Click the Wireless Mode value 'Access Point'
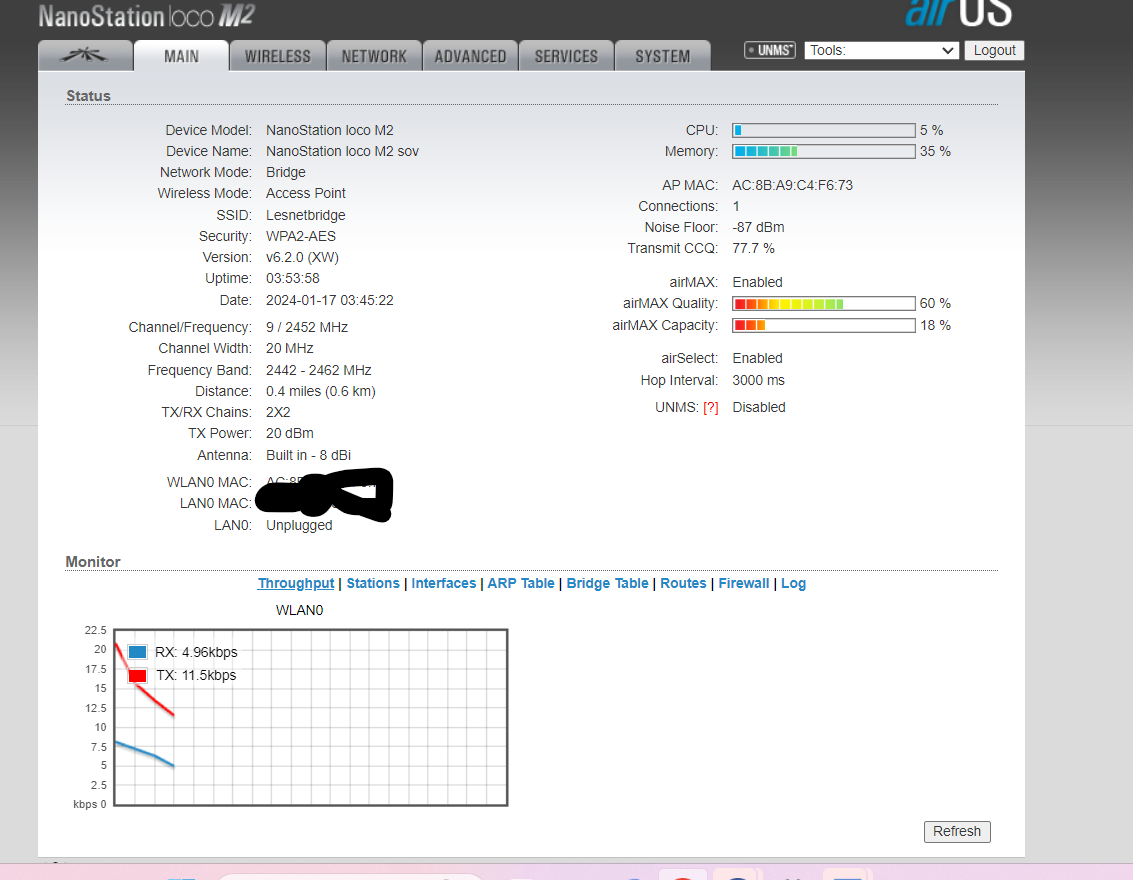Viewport: 1133px width, 880px height. tap(306, 194)
